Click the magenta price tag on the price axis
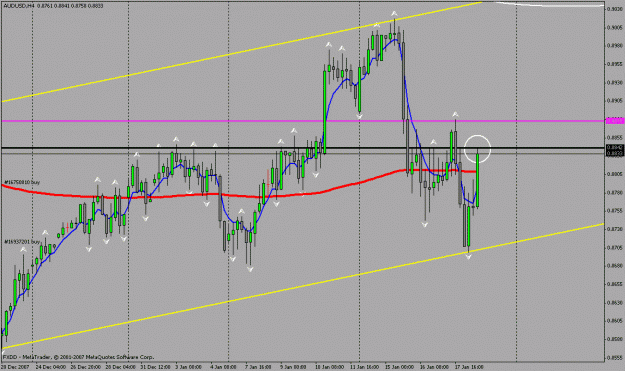 pos(615,121)
